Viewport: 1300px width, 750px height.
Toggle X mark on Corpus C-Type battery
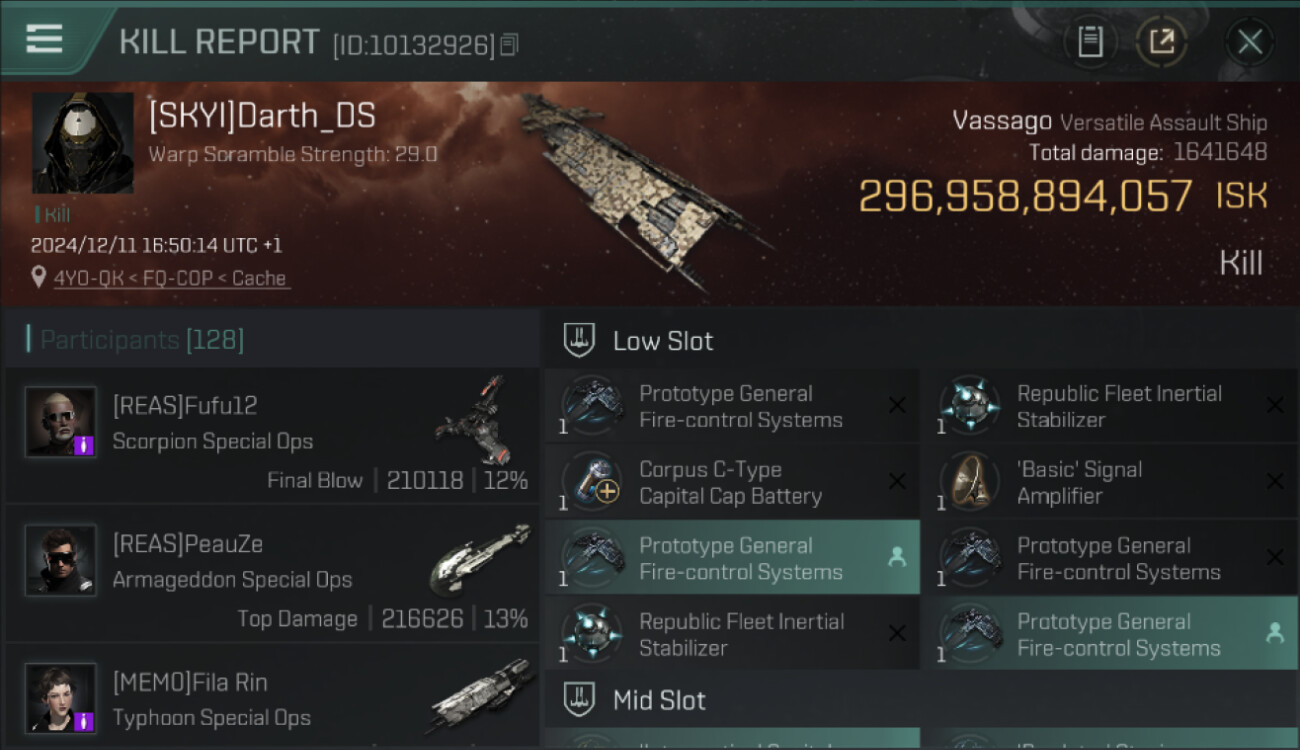897,482
